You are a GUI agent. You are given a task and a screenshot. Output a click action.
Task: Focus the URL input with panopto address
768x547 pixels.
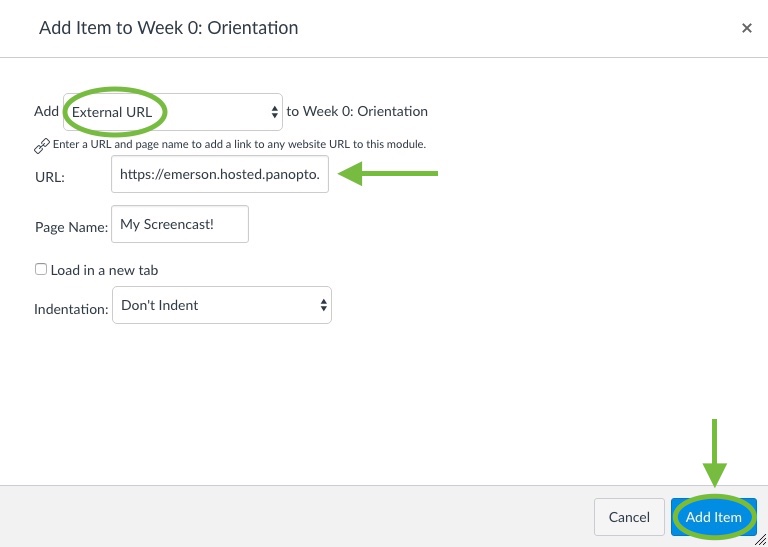[x=220, y=174]
